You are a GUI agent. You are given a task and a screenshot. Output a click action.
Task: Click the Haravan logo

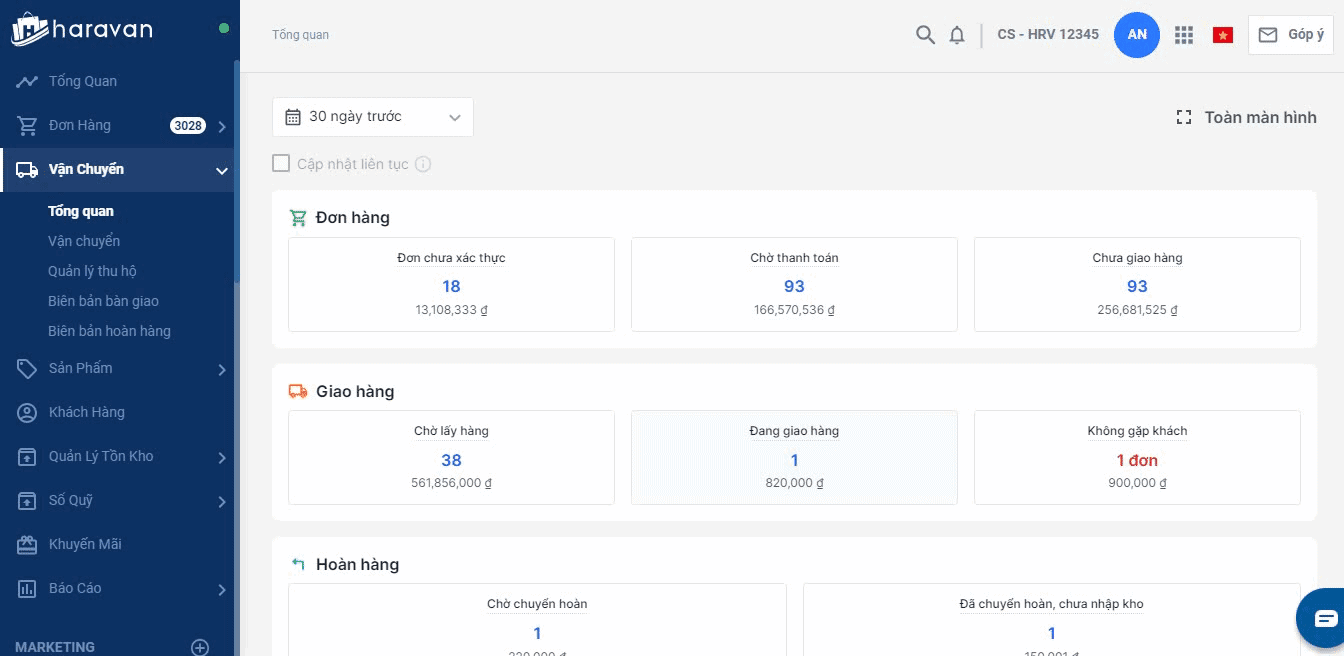[82, 30]
